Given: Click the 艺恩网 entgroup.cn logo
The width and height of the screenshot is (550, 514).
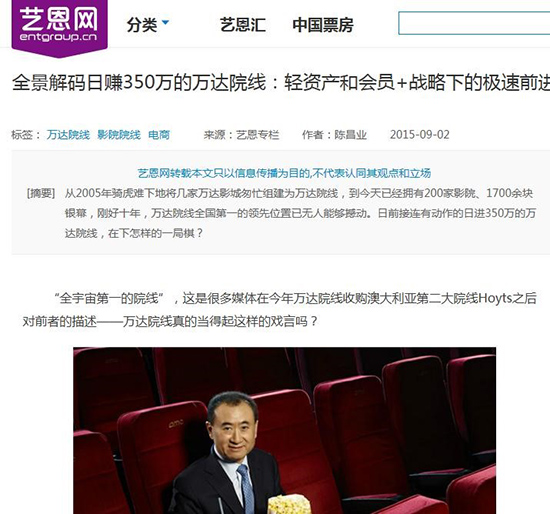Looking at the screenshot, I should pos(59,27).
